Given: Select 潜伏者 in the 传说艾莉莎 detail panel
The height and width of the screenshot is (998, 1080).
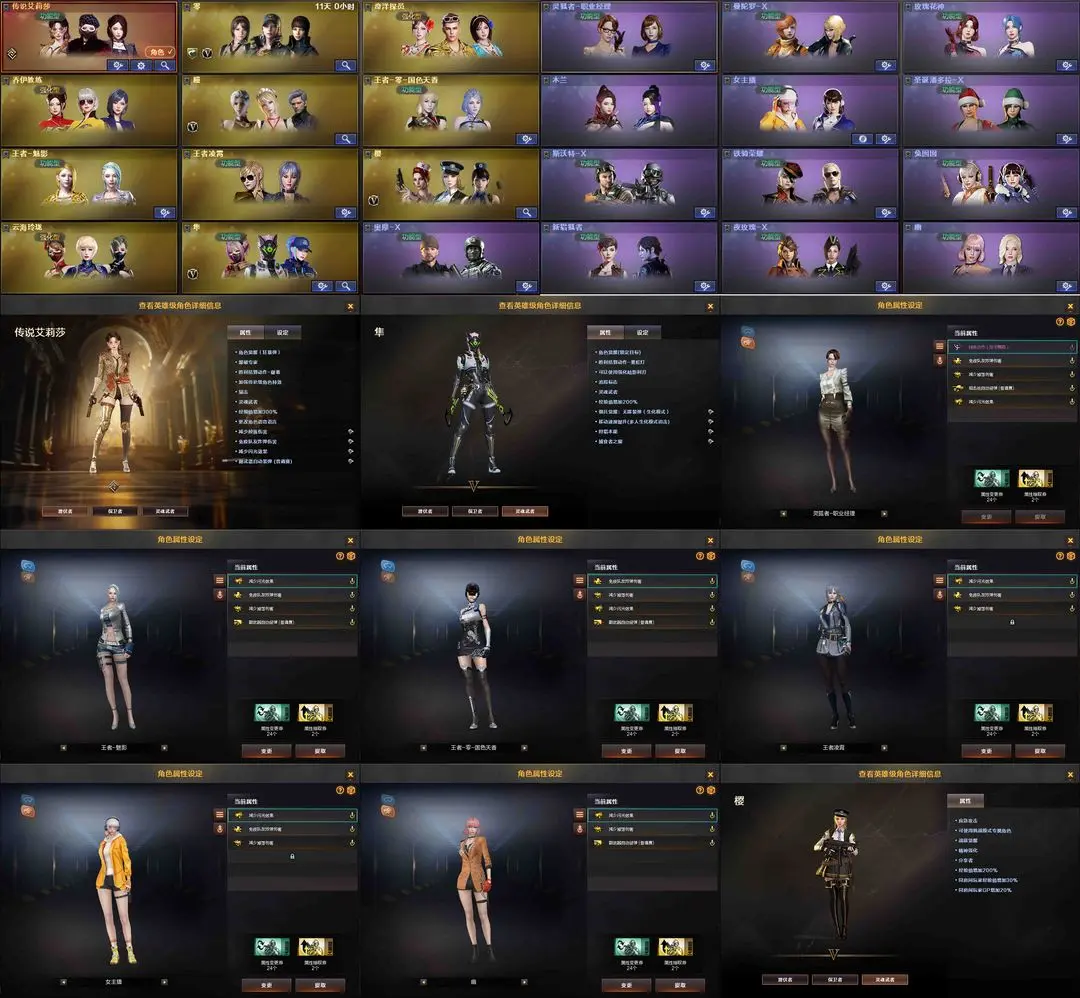Looking at the screenshot, I should pos(65,511).
